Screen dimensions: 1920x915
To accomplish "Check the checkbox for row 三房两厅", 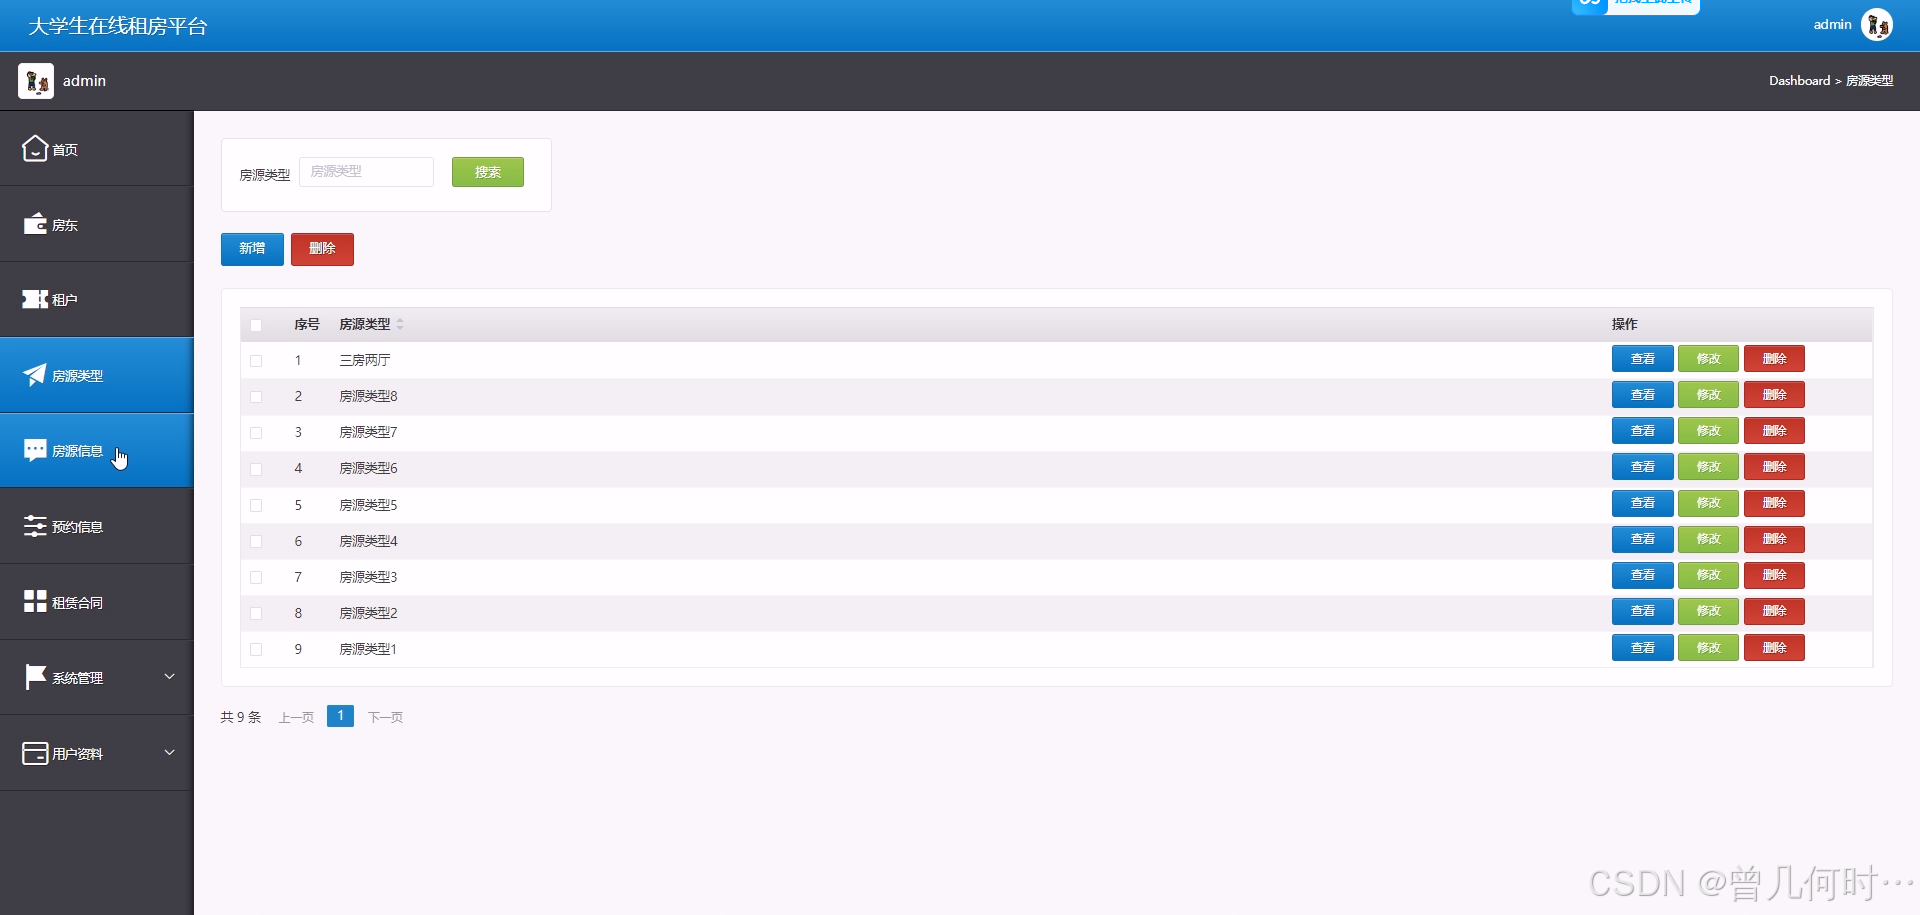I will pos(256,361).
